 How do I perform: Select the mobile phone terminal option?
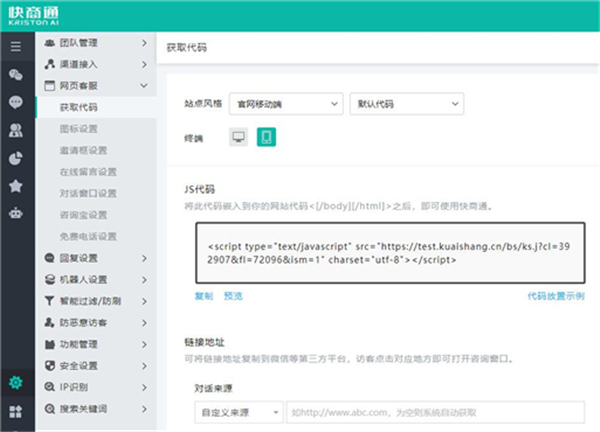tap(267, 137)
